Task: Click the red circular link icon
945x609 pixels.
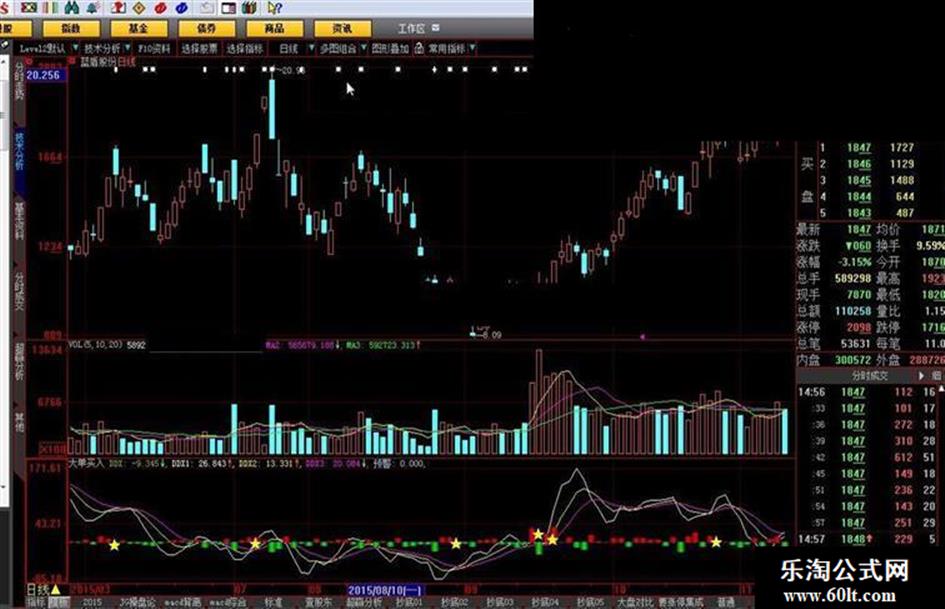Action: pyautogui.click(x=161, y=8)
